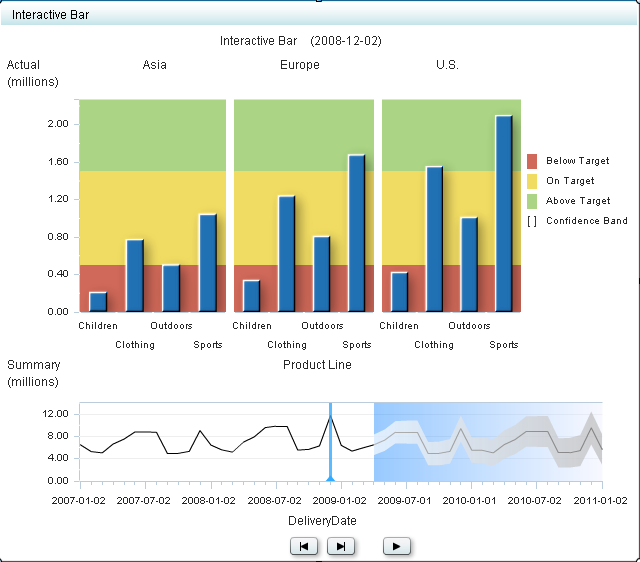Screen dimensions: 640x562
Task: Click the play animation button
Action: tap(397, 546)
